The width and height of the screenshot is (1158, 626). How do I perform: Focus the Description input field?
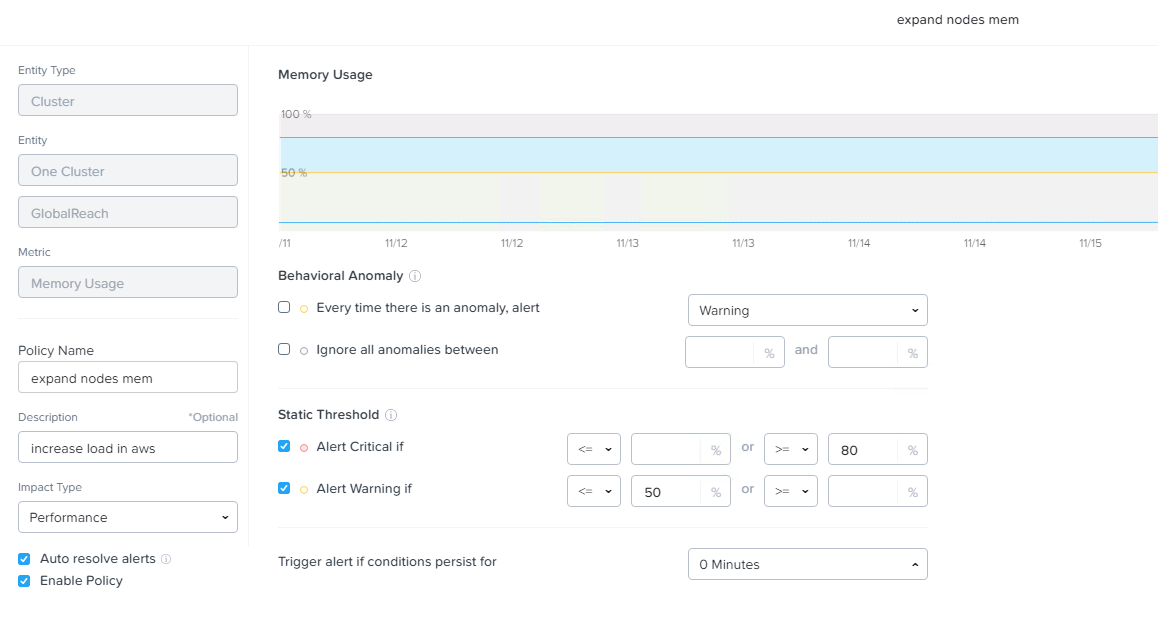coord(128,447)
